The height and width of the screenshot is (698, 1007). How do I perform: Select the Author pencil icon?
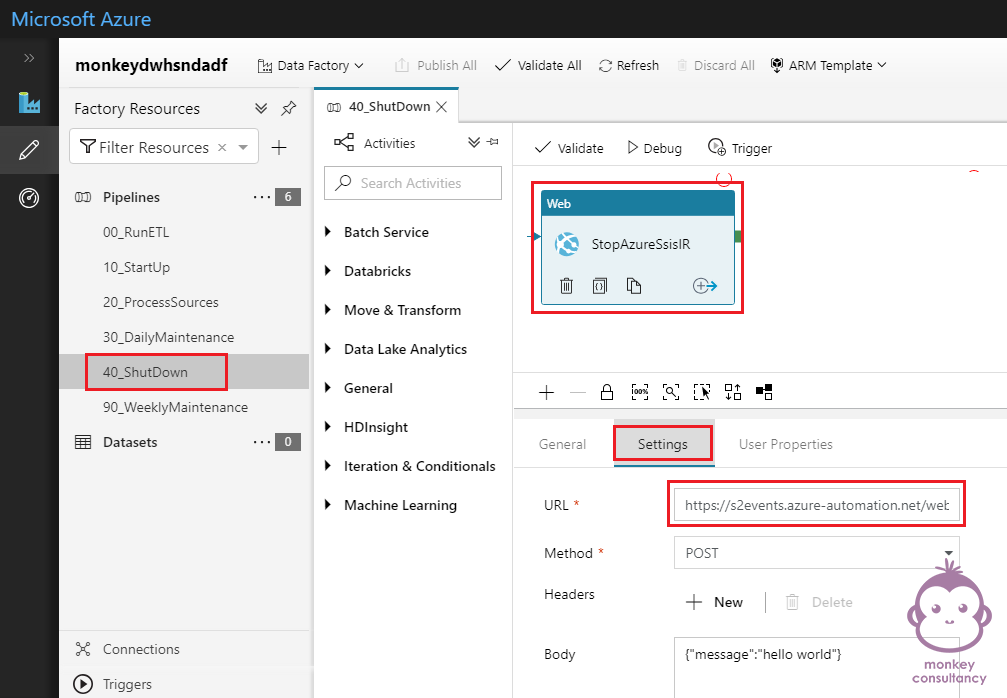pyautogui.click(x=29, y=150)
